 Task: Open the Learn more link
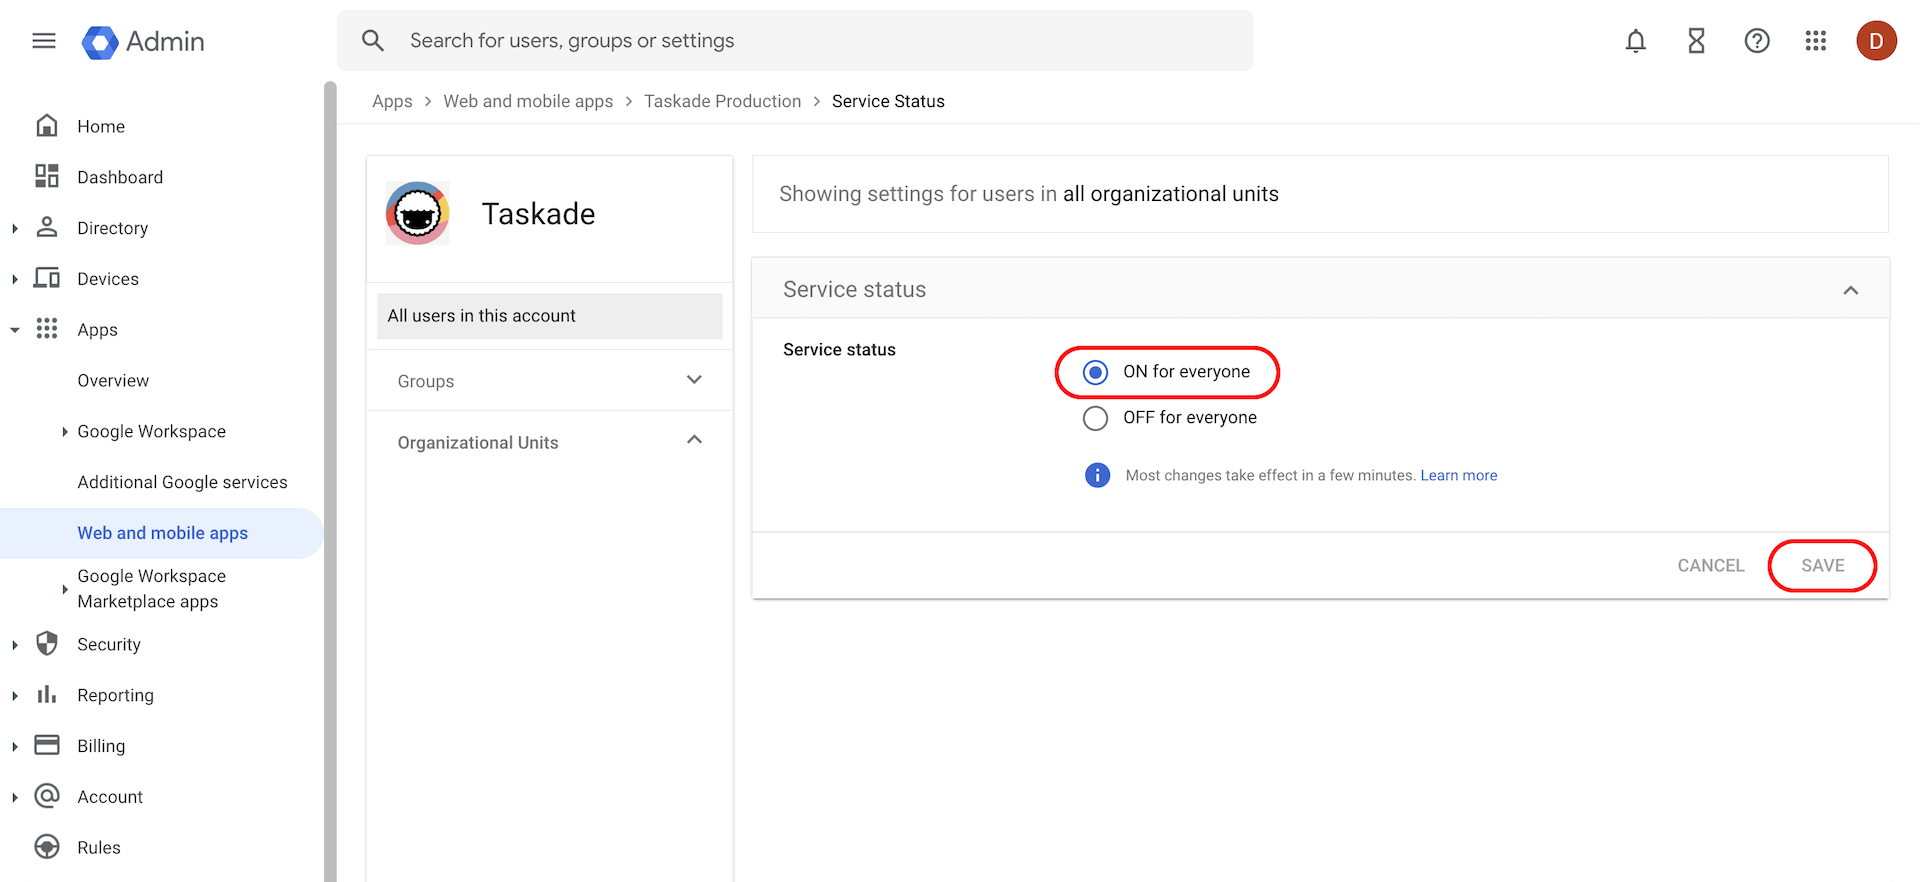point(1459,476)
